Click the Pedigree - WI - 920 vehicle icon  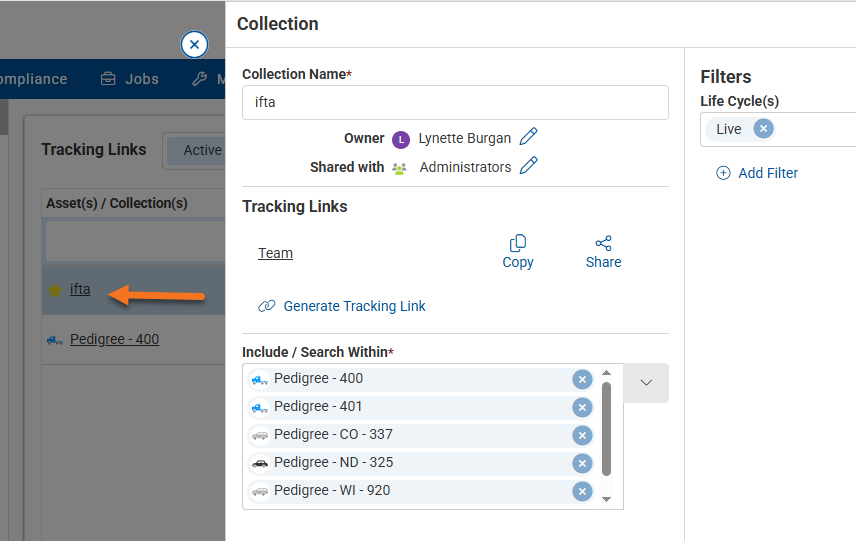pos(259,491)
